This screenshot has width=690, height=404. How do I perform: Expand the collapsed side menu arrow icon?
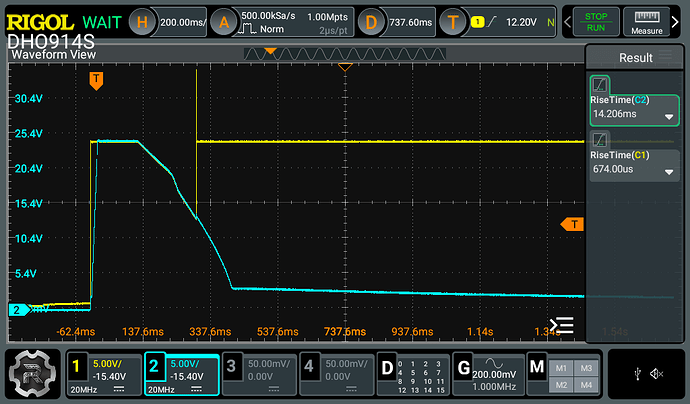tap(563, 325)
